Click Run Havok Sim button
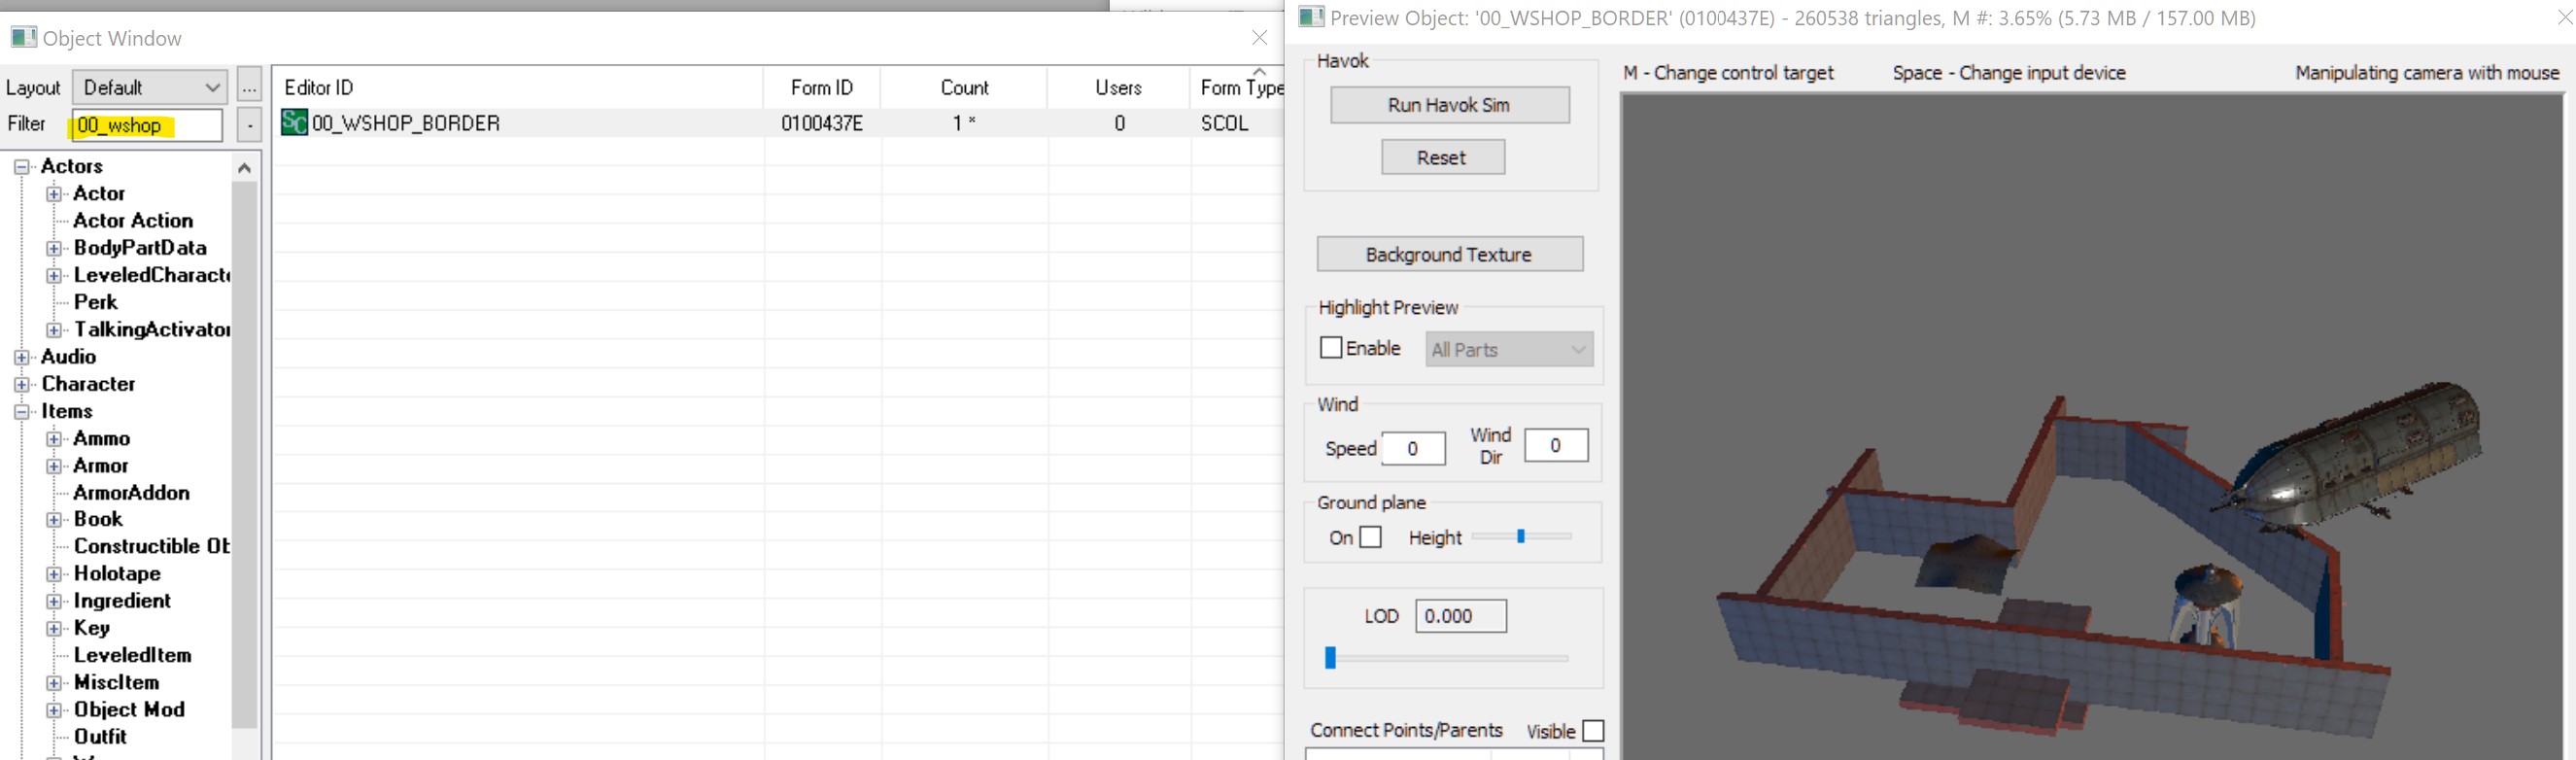 1449,105
